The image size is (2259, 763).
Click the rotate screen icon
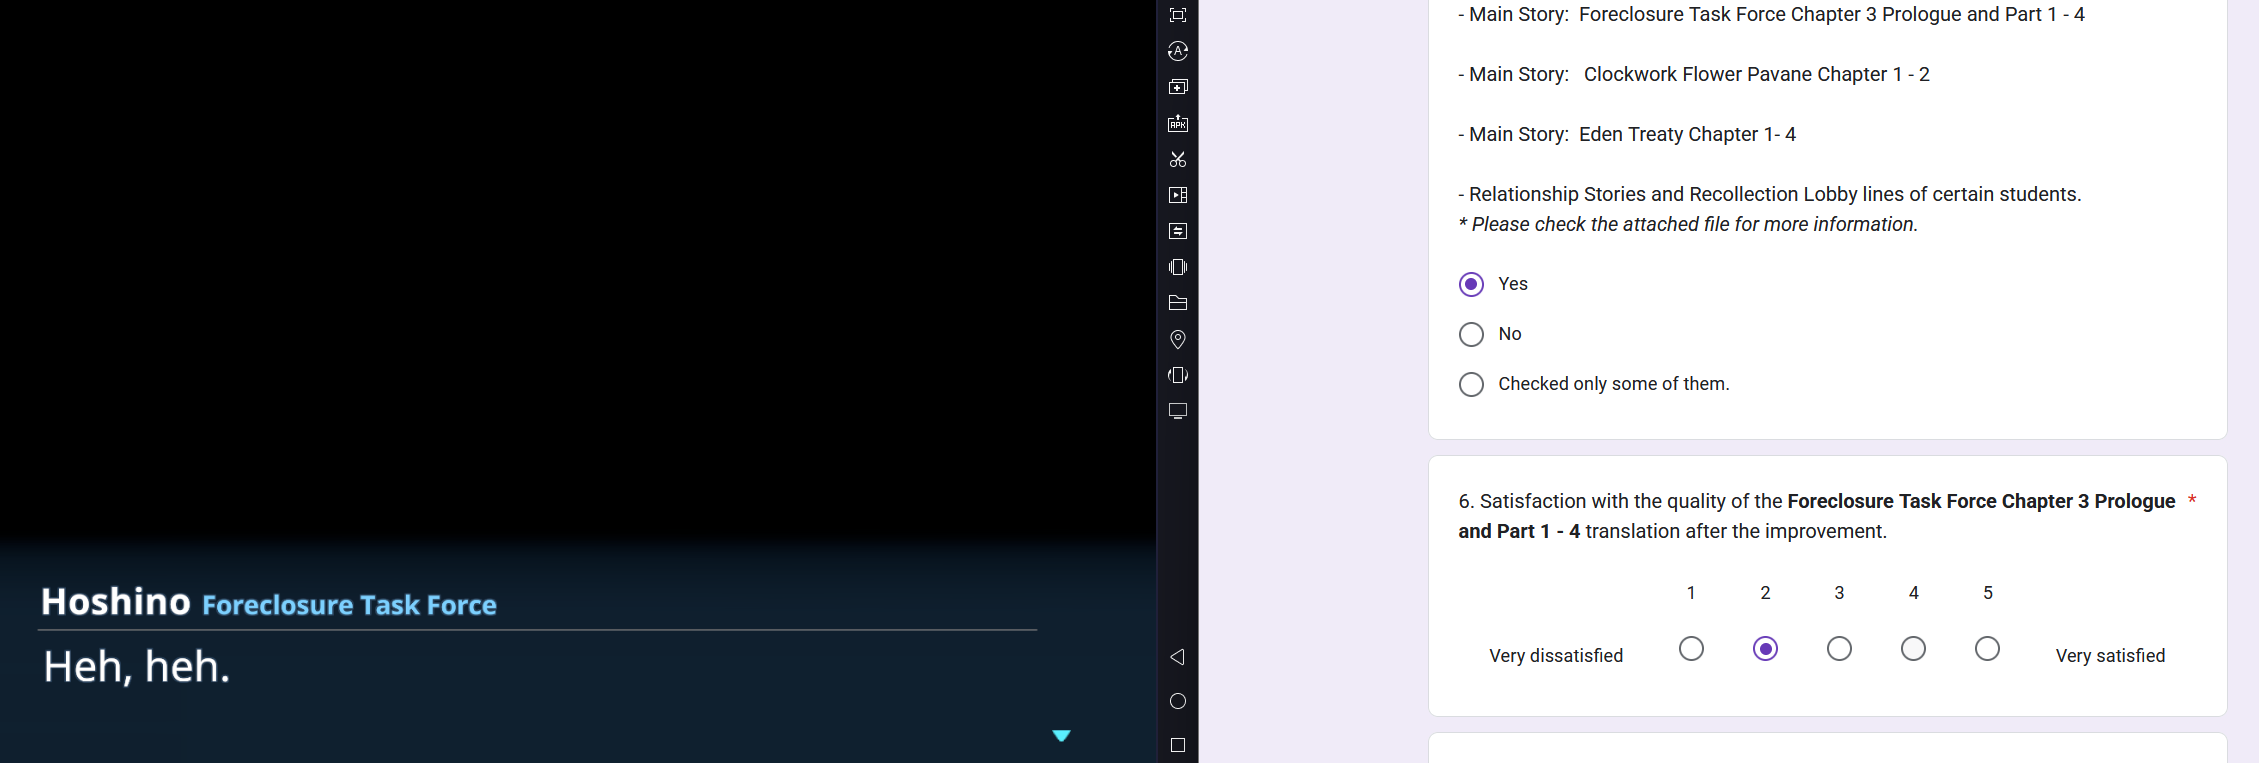point(1178,375)
